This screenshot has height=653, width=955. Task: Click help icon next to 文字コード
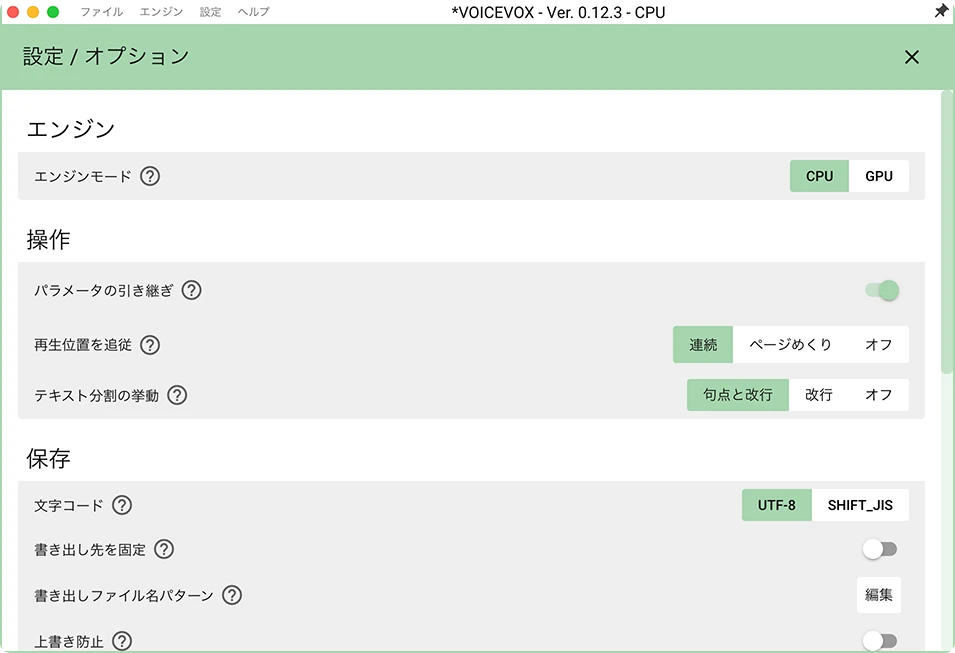(x=122, y=505)
